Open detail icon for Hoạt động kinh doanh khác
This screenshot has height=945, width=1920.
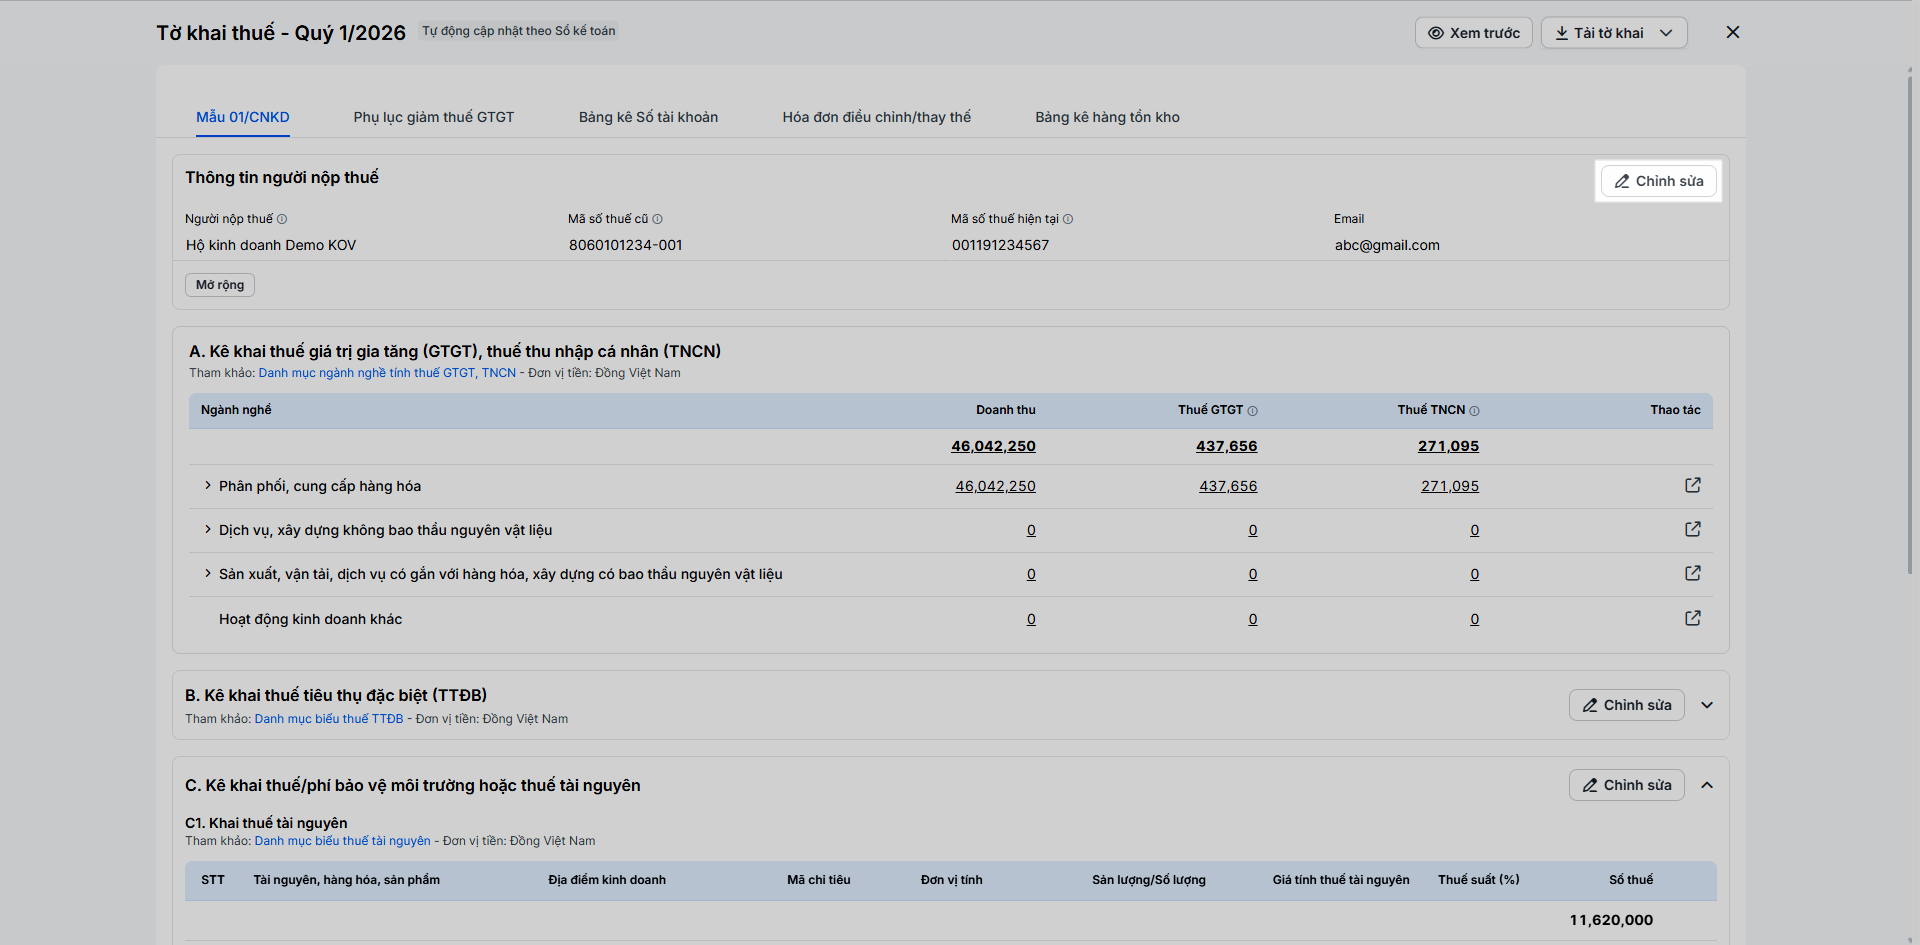point(1692,618)
